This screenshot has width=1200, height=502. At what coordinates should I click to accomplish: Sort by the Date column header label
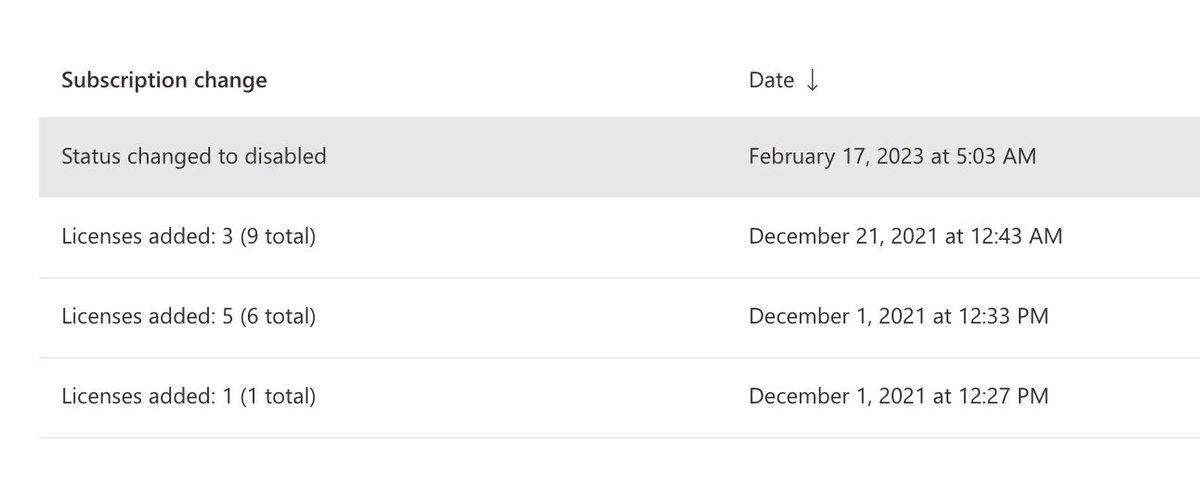coord(771,80)
